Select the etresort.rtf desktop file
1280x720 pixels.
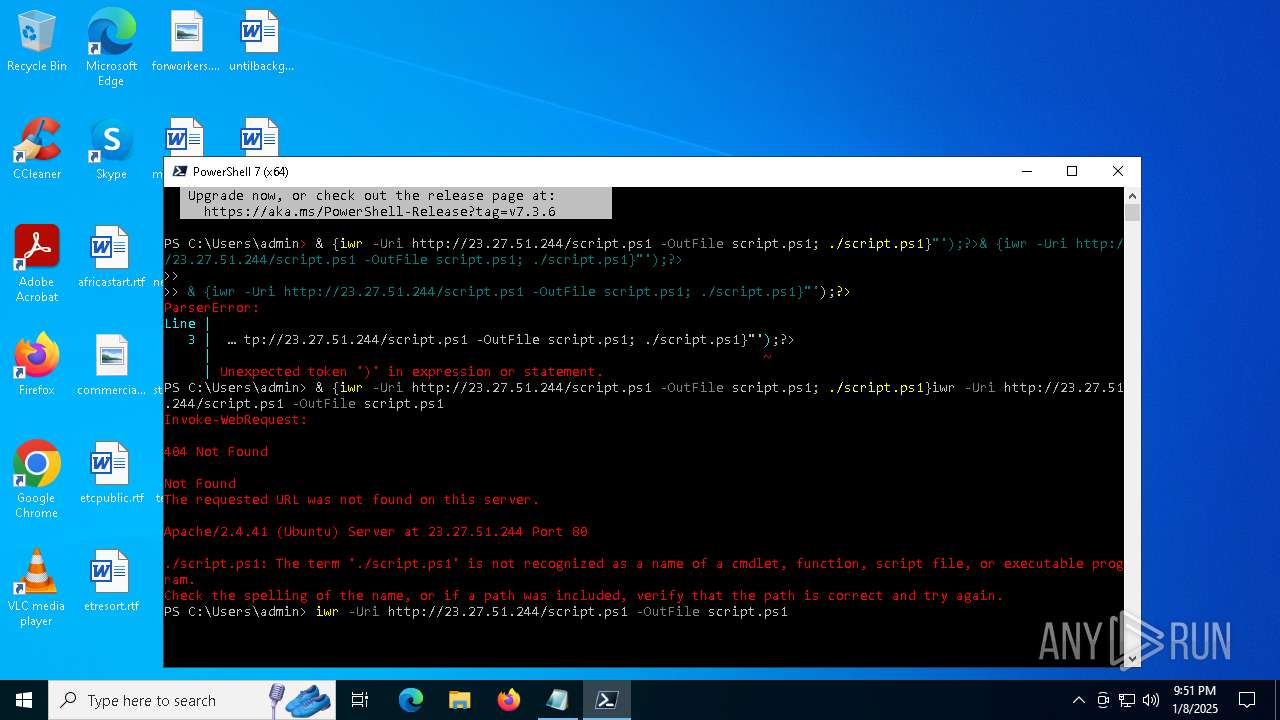point(111,581)
